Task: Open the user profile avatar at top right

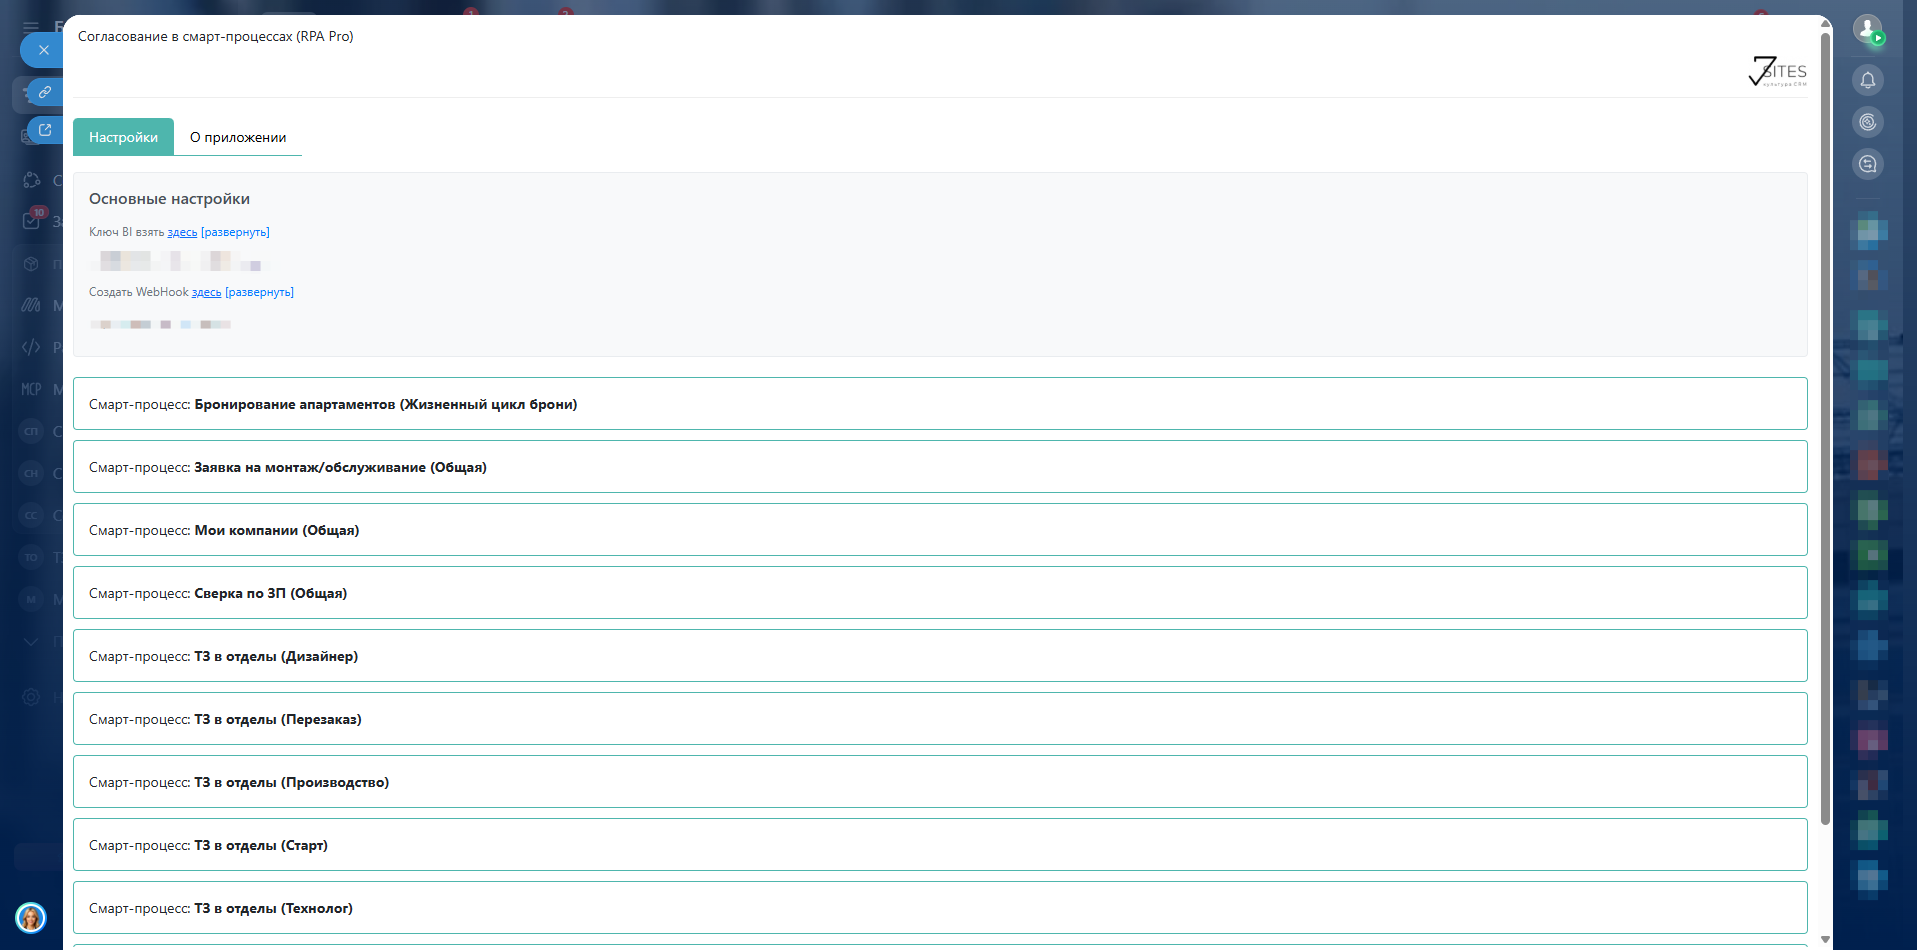Action: coord(1867,29)
